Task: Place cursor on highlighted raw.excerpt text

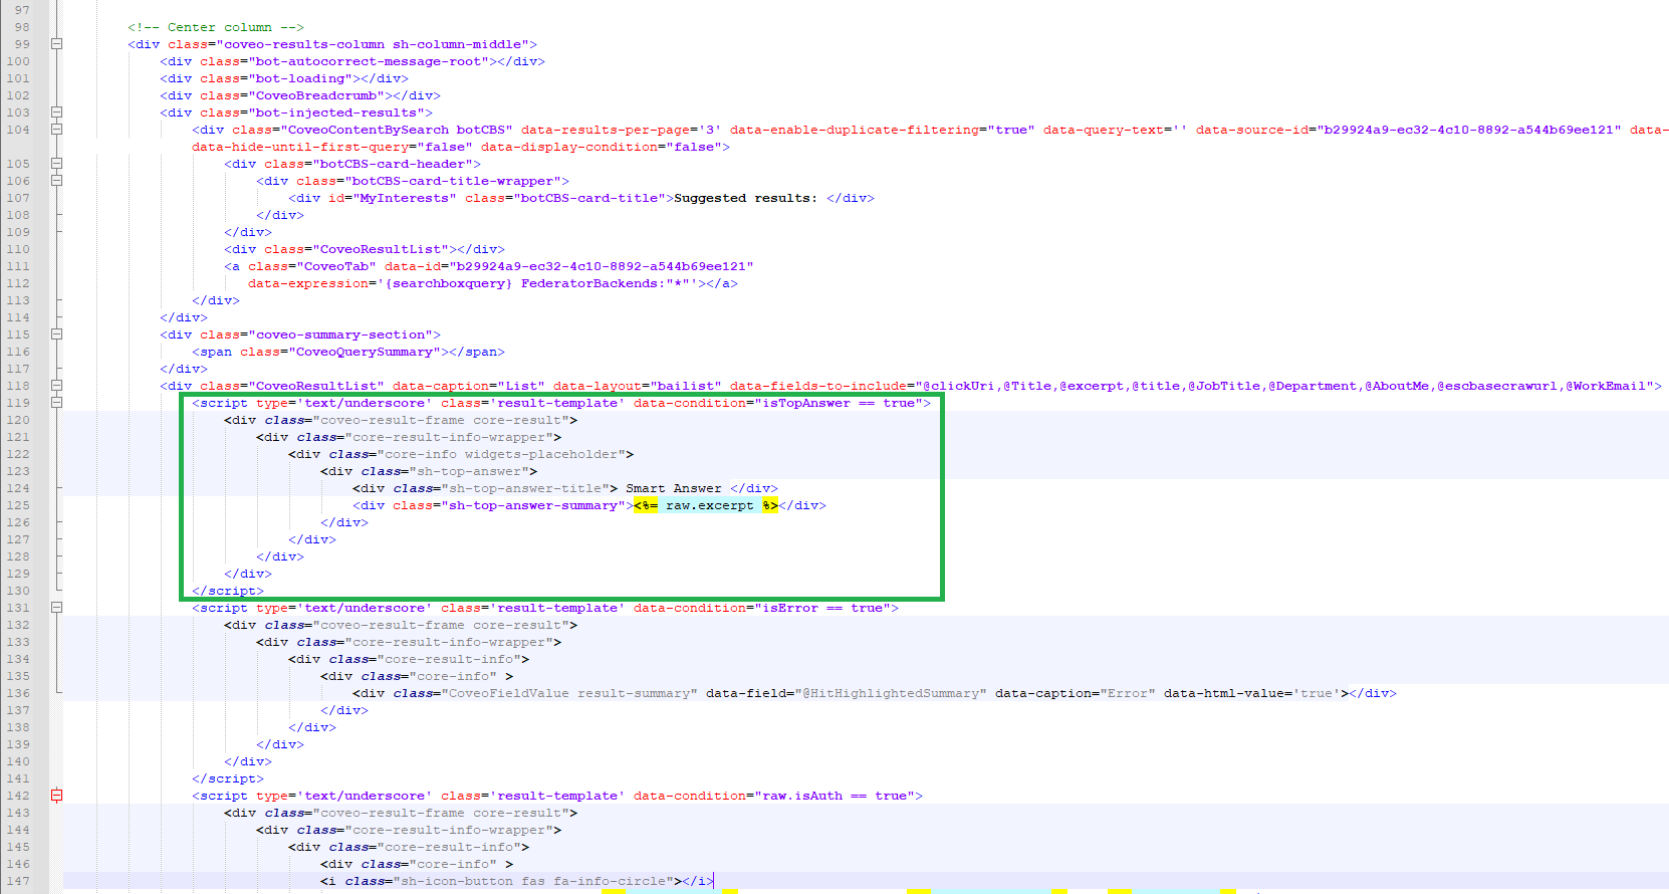Action: tap(709, 506)
